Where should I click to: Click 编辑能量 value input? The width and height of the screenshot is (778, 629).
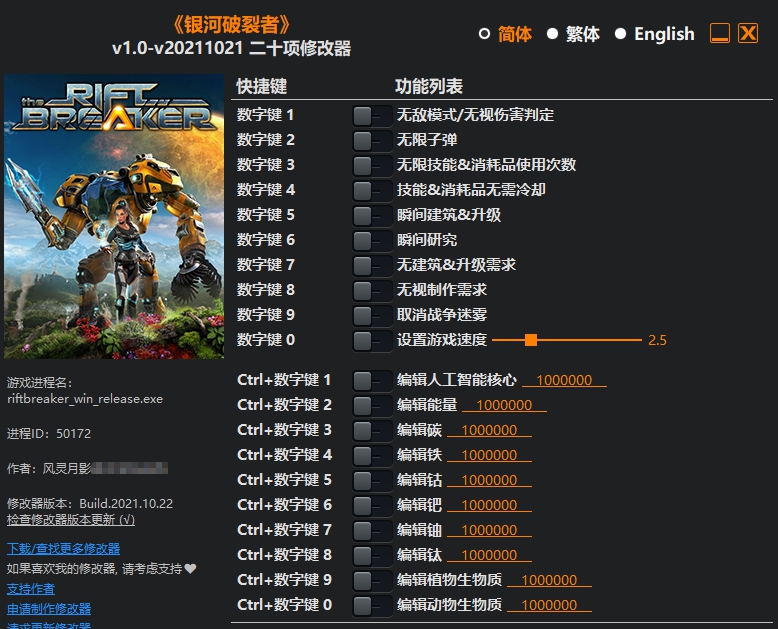[x=504, y=405]
